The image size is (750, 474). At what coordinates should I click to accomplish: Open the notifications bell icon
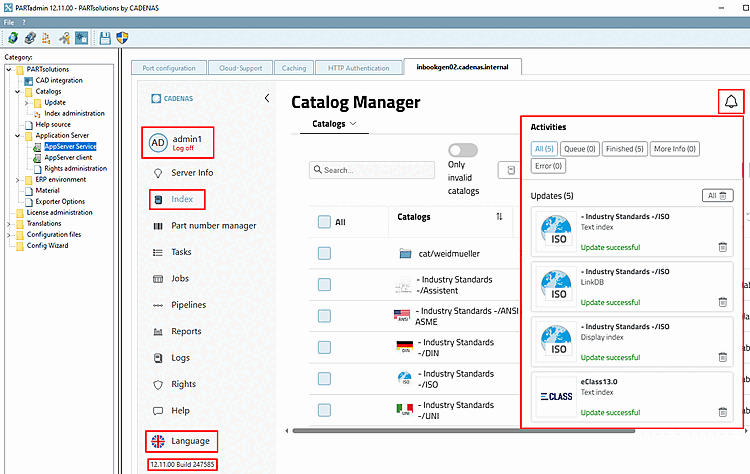731,101
